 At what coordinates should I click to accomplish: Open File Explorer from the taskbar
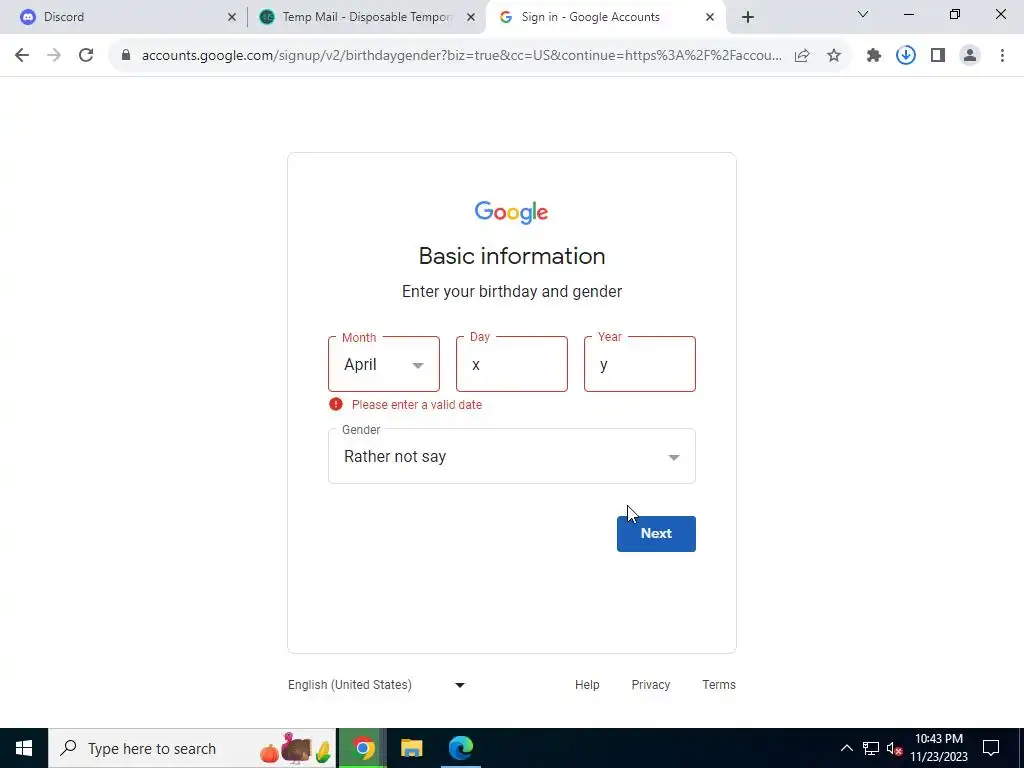(411, 748)
